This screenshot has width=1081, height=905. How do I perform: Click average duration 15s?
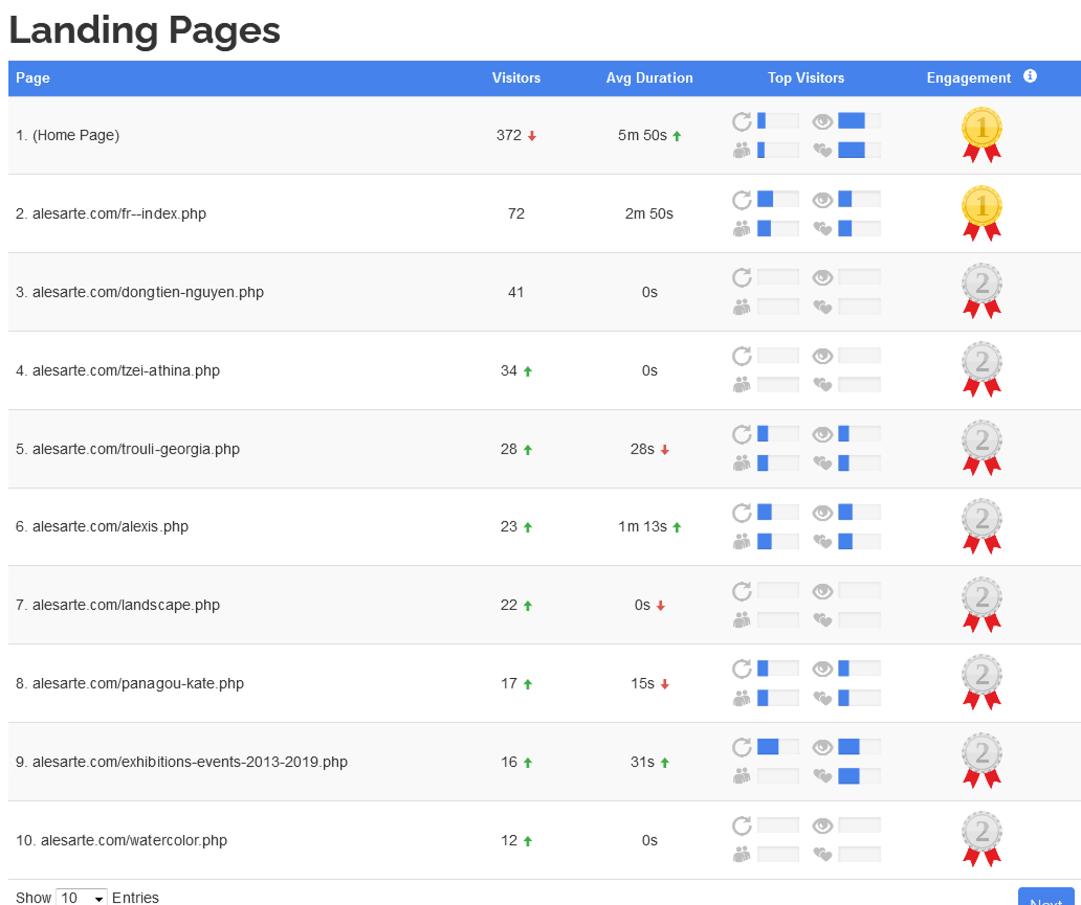[642, 683]
